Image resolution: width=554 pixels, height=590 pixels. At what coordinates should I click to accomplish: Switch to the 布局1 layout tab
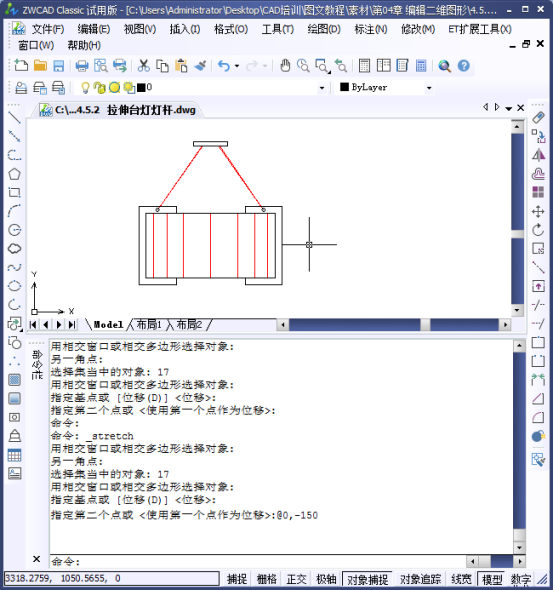(149, 324)
